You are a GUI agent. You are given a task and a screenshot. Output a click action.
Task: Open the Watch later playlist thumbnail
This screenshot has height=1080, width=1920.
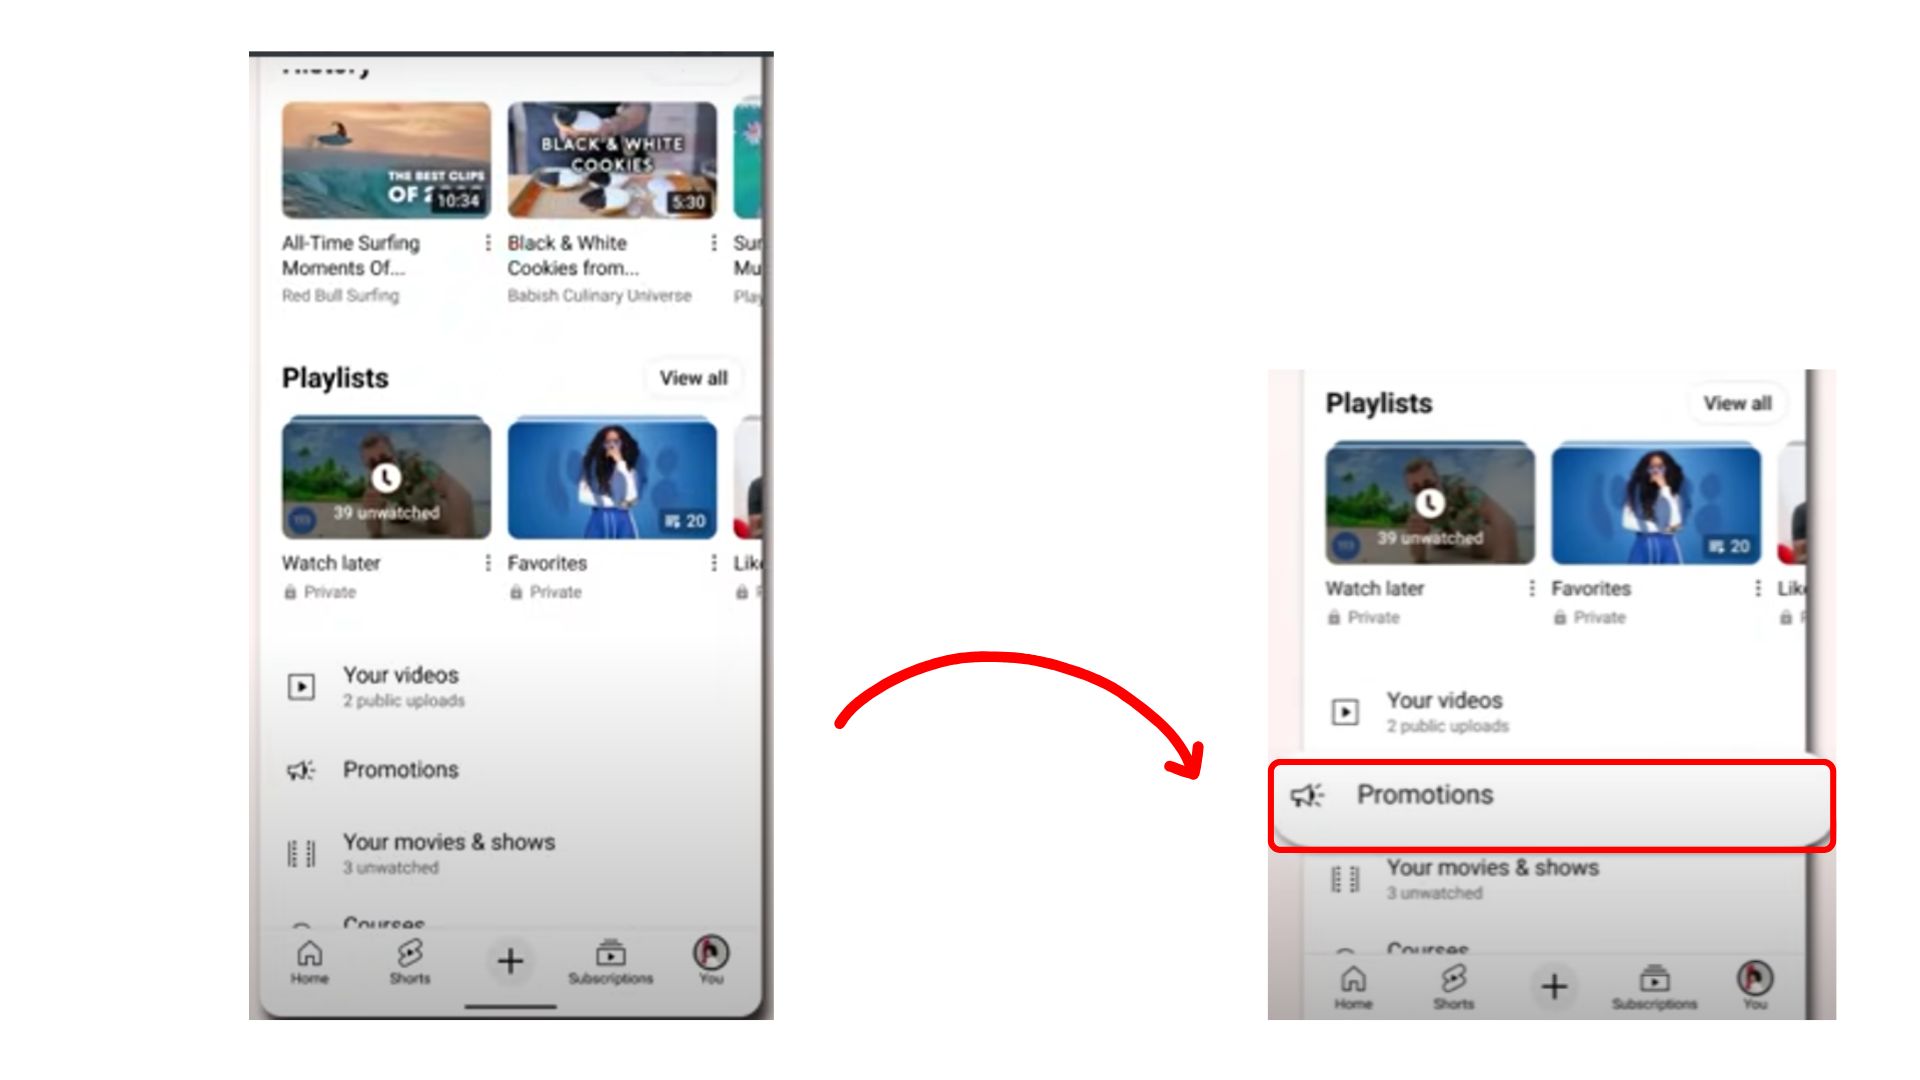coord(385,480)
